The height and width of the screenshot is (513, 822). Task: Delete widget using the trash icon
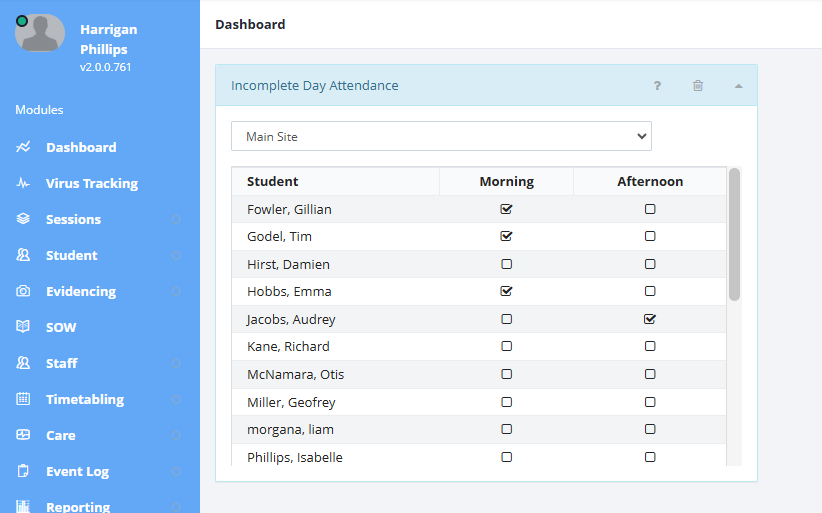(x=698, y=85)
